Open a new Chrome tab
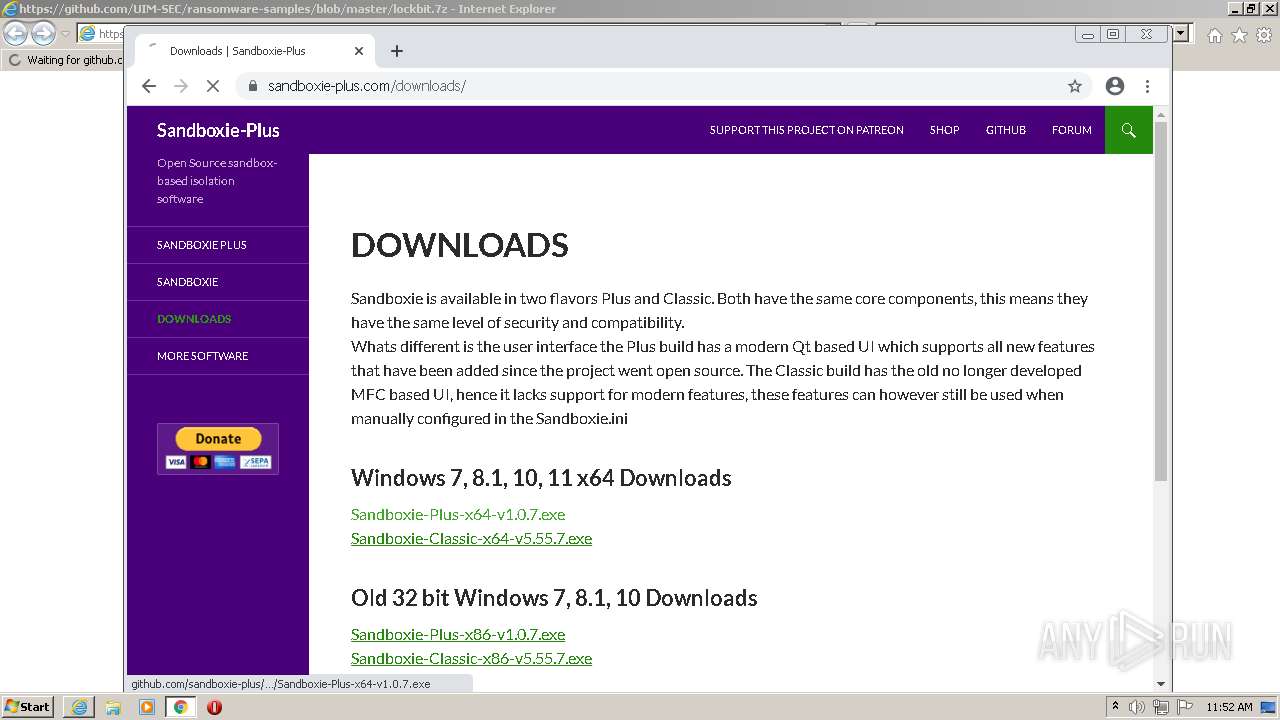Viewport: 1280px width, 720px height. tap(397, 51)
